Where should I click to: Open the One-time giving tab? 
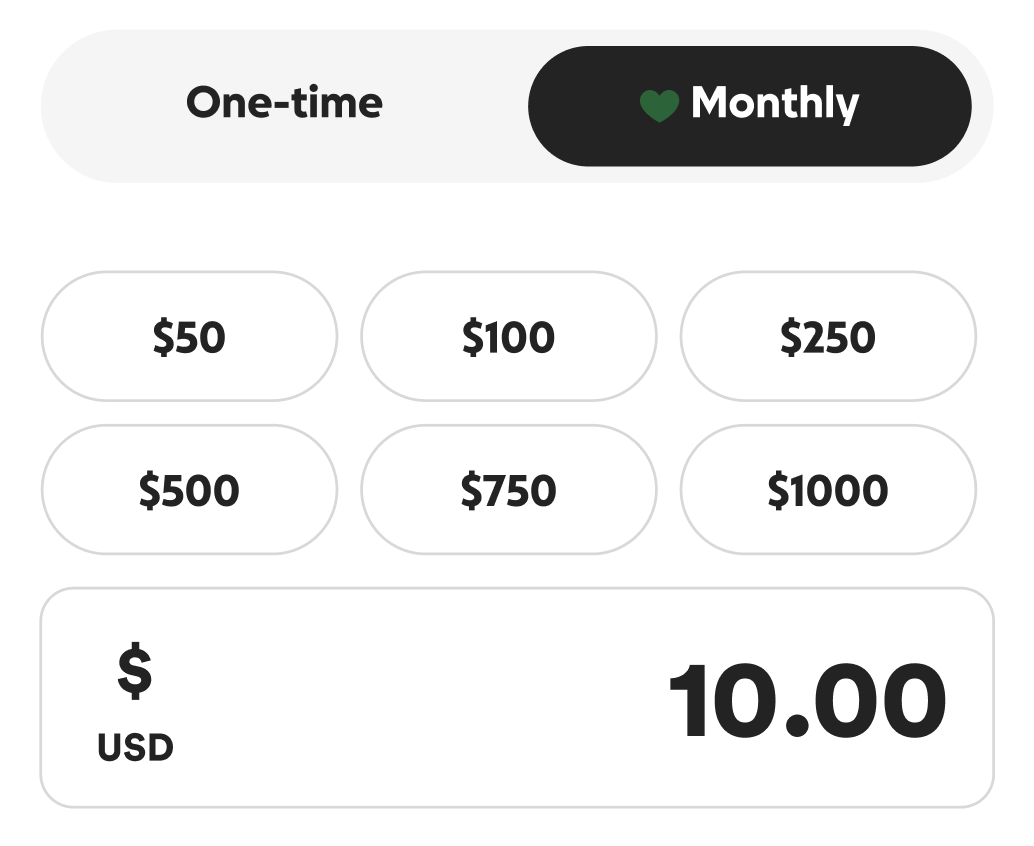click(284, 104)
